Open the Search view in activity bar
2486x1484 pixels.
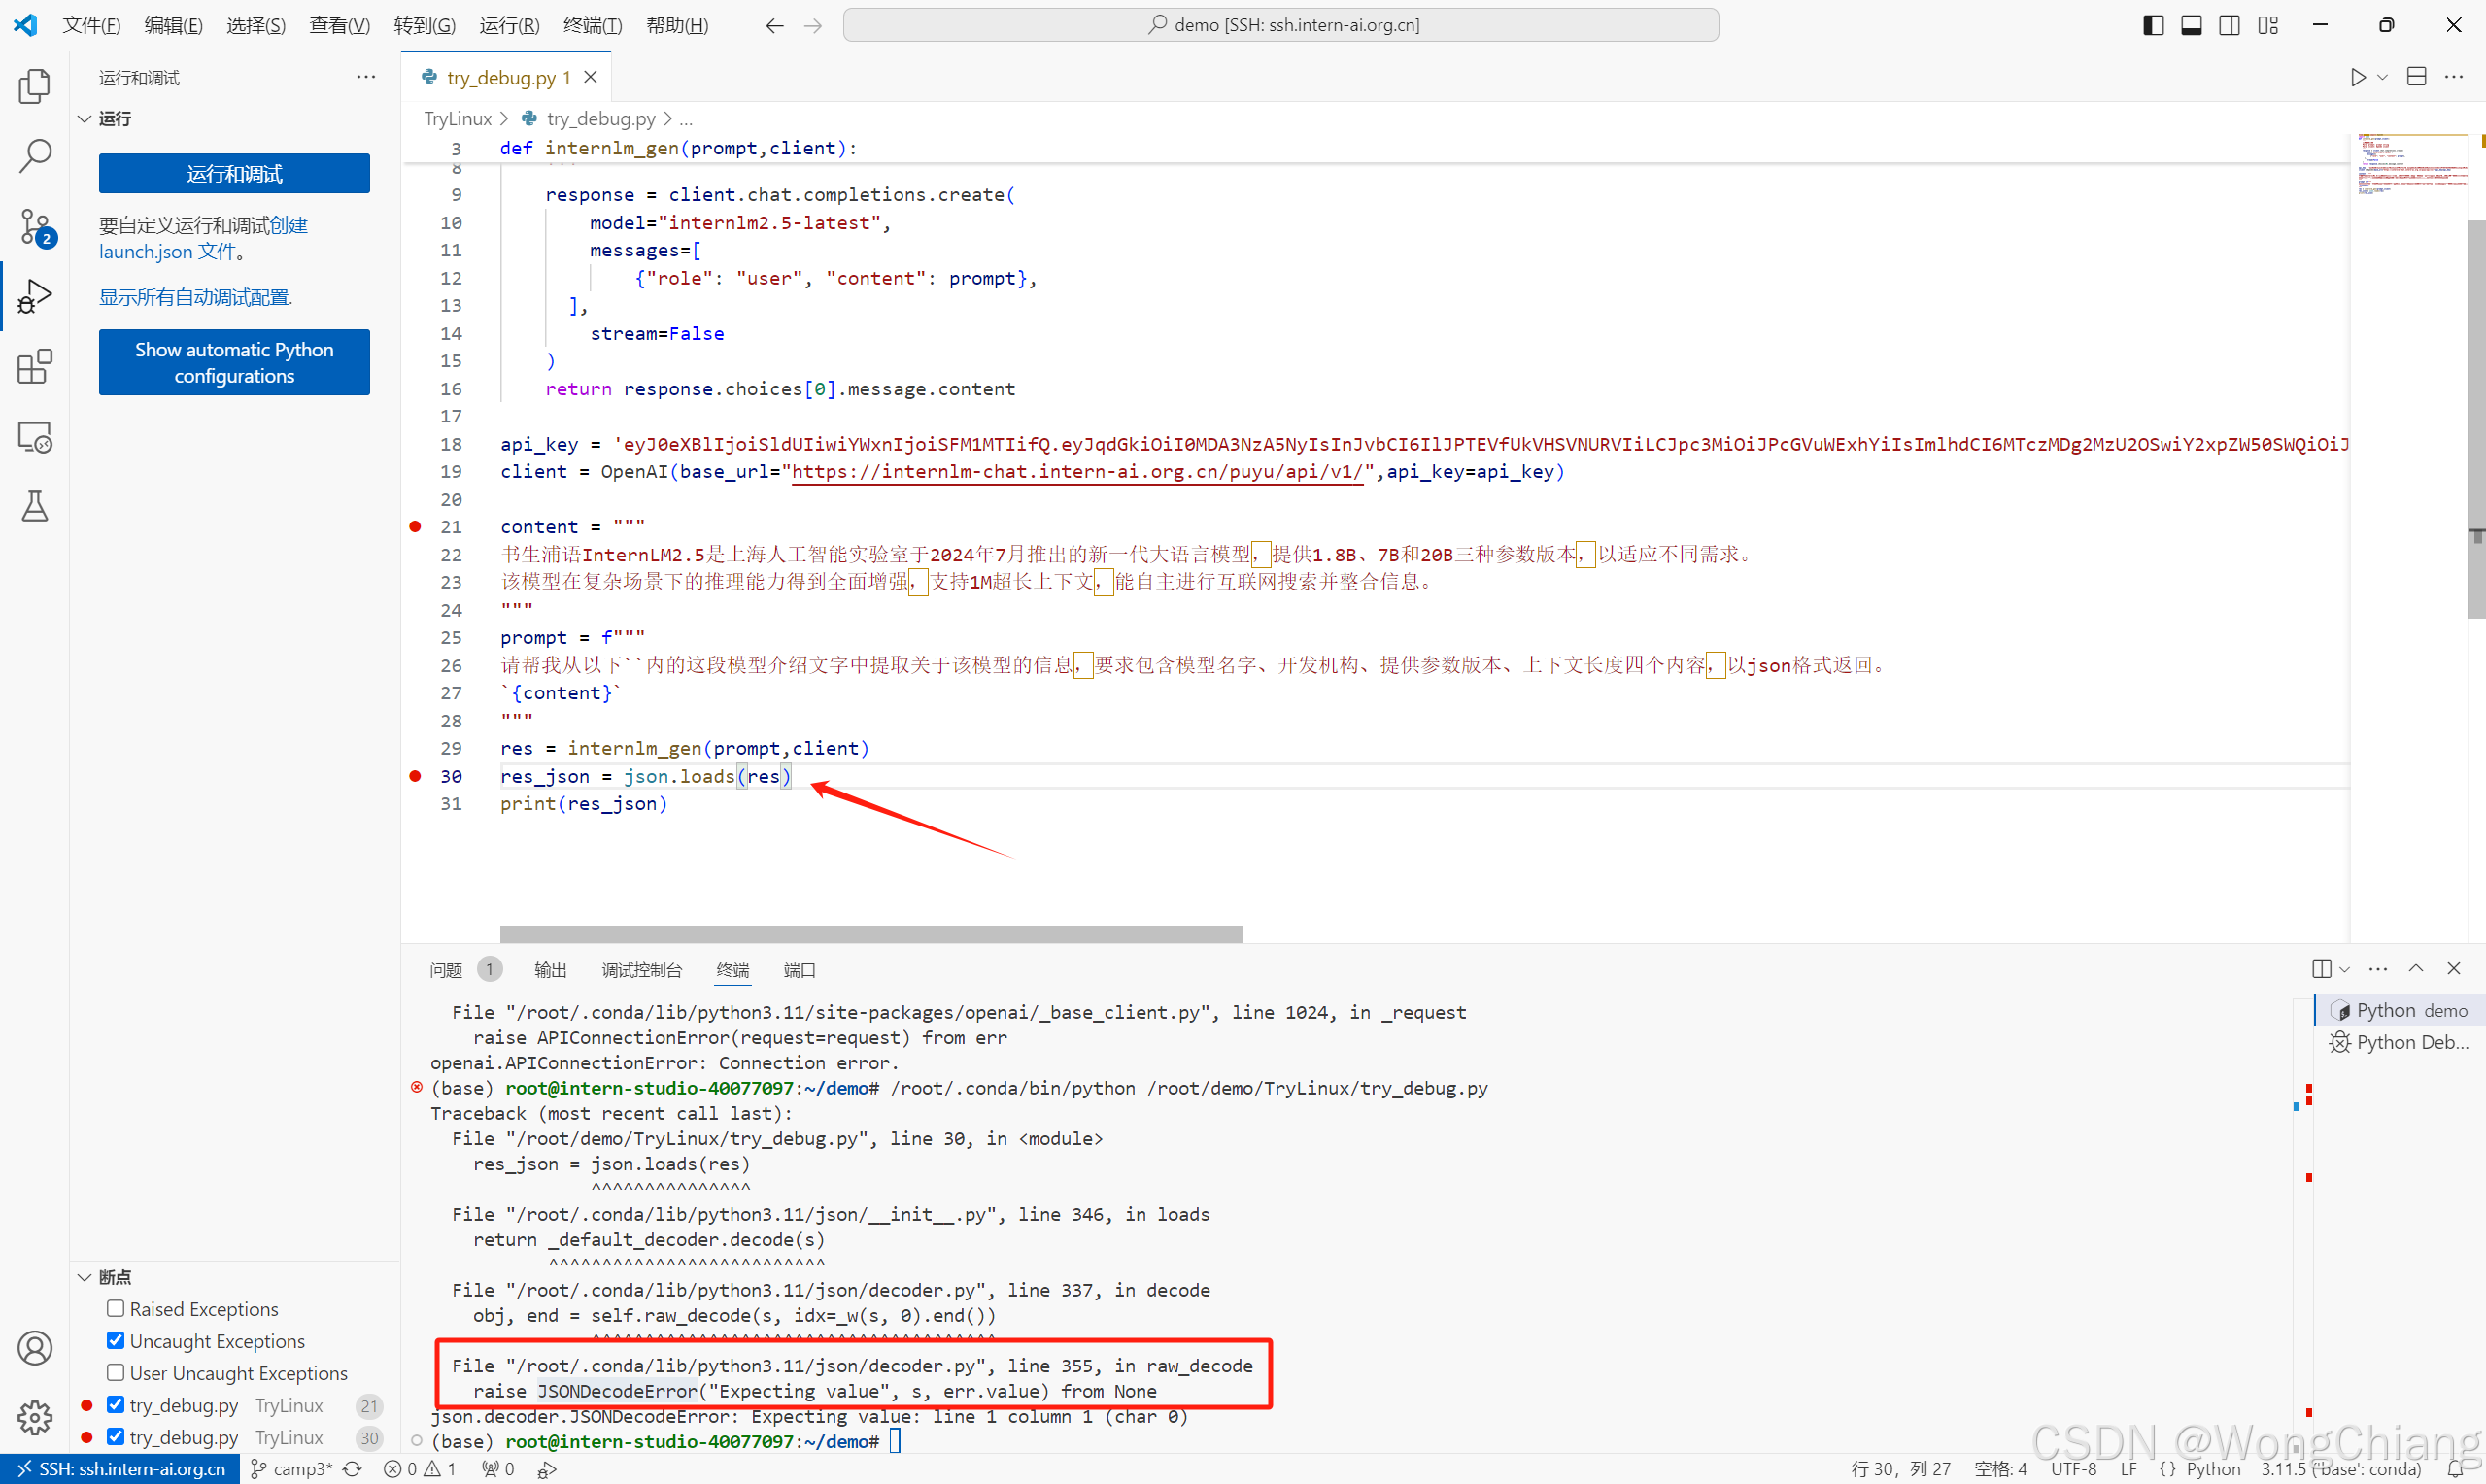click(35, 156)
